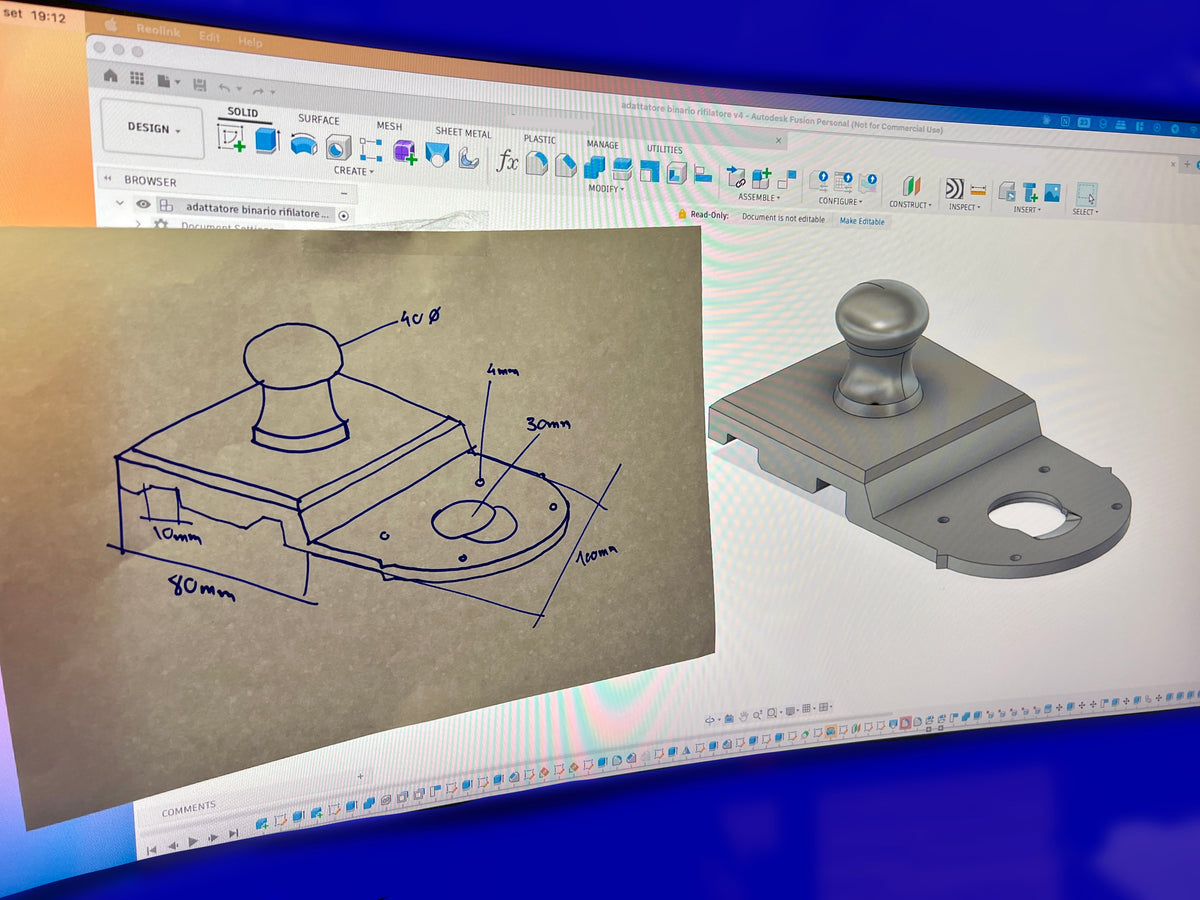Expand the CREATE dropdown menu
The width and height of the screenshot is (1200, 900).
(x=354, y=172)
